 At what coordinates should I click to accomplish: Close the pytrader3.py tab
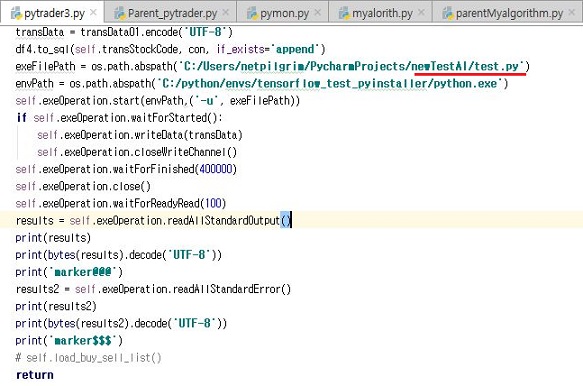click(x=93, y=13)
